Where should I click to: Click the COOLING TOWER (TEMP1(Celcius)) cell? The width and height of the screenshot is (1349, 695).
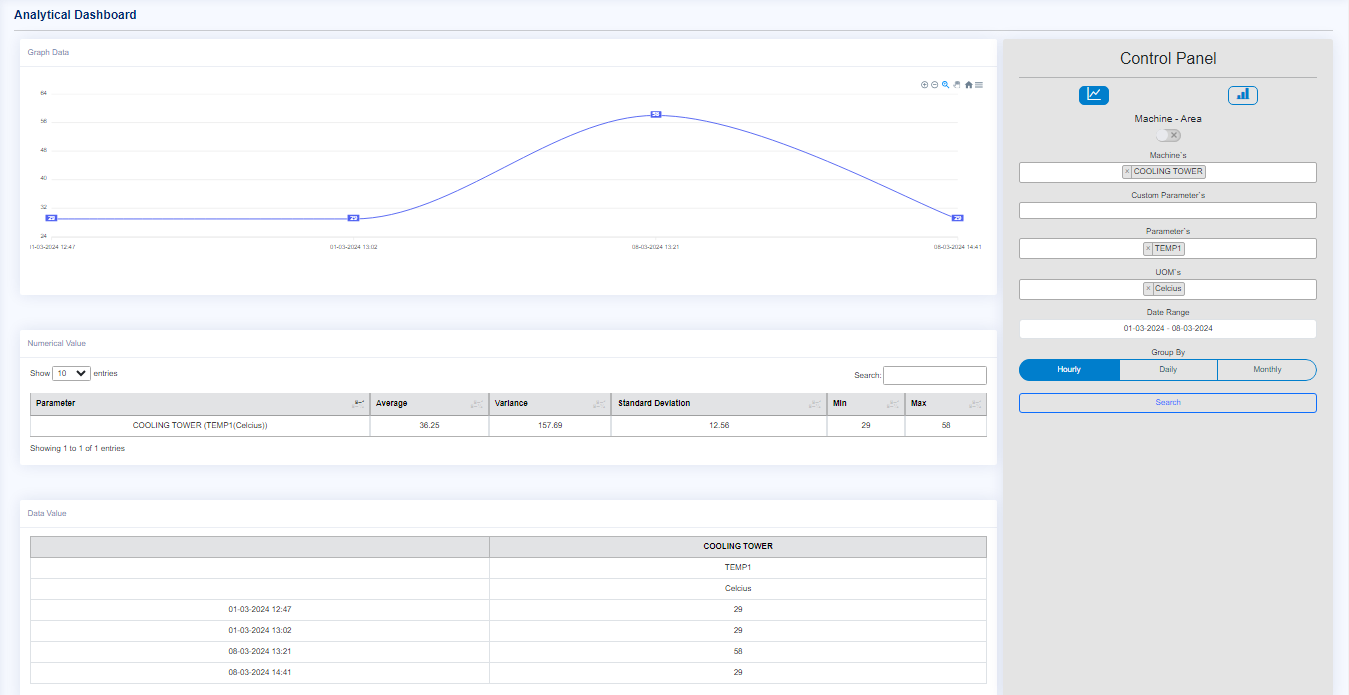point(200,426)
